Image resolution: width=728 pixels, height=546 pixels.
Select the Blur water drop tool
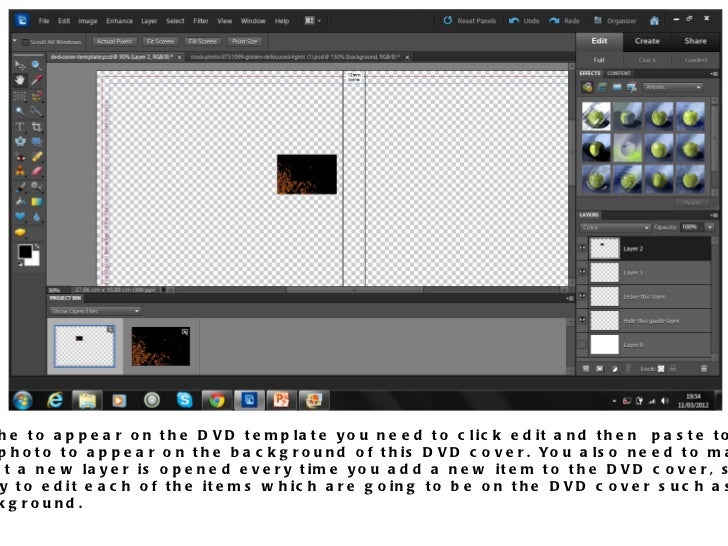36,217
